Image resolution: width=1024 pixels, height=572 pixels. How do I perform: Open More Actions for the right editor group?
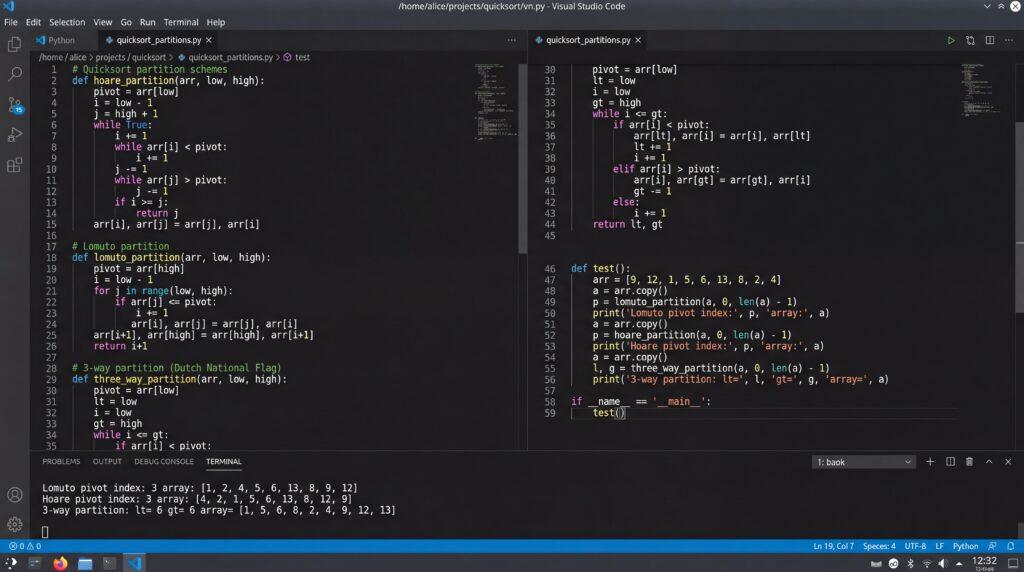[x=1009, y=40]
